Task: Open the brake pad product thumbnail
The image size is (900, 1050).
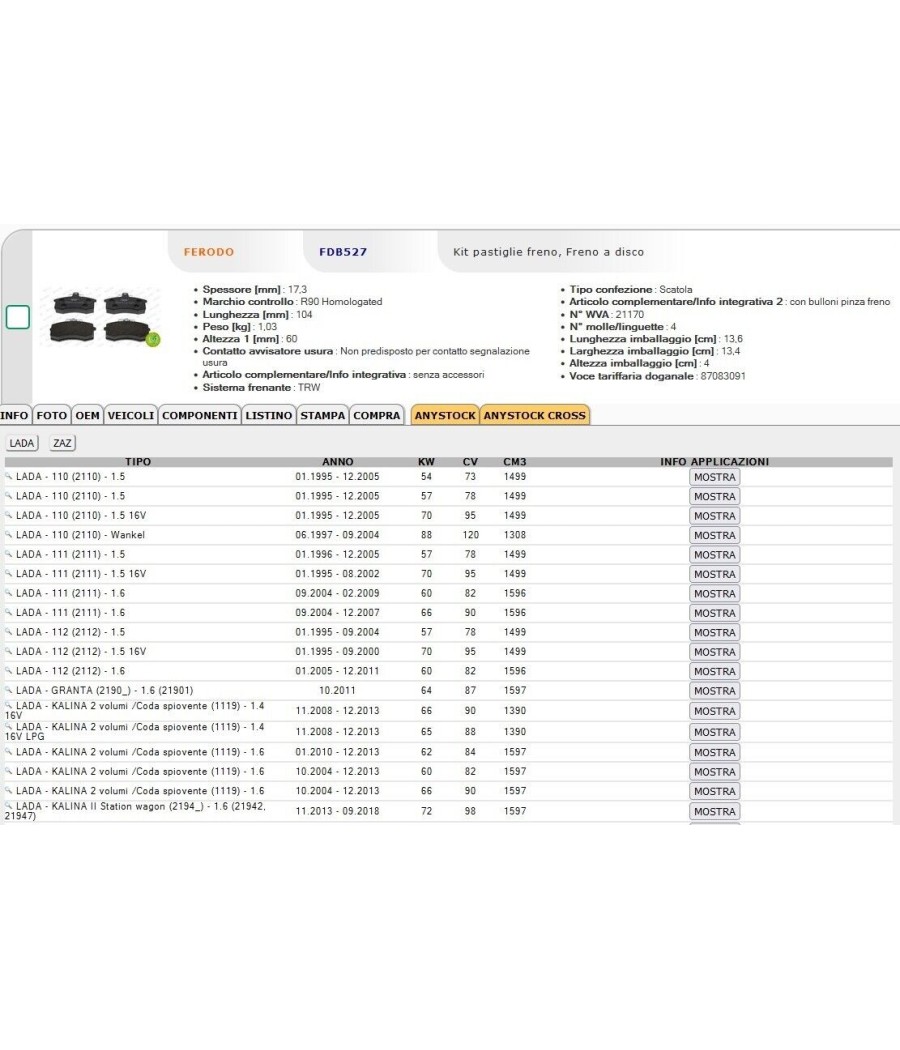Action: (x=100, y=317)
